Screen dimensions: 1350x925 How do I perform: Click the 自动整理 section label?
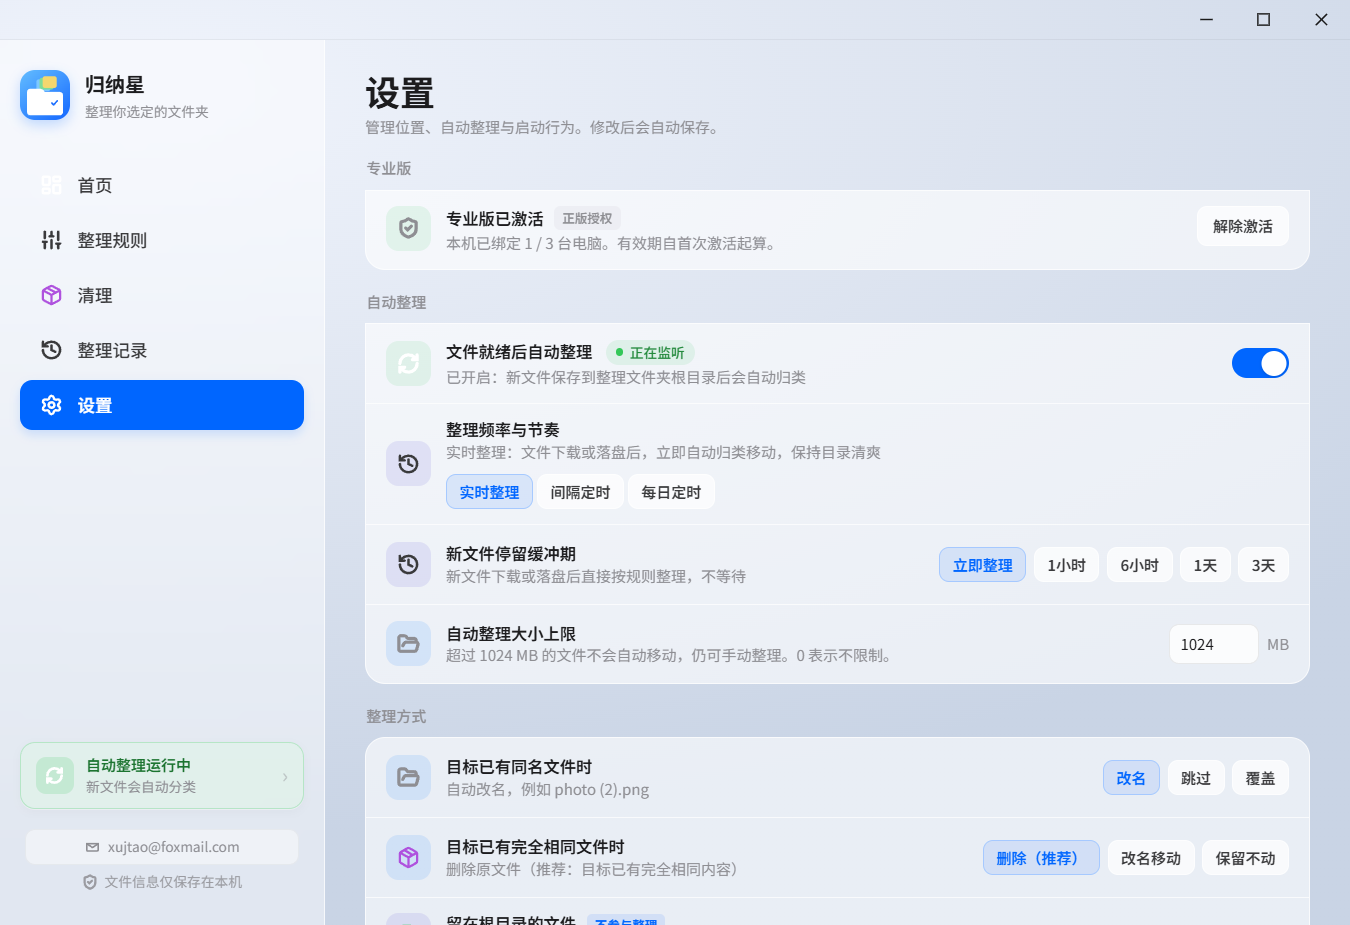[396, 302]
